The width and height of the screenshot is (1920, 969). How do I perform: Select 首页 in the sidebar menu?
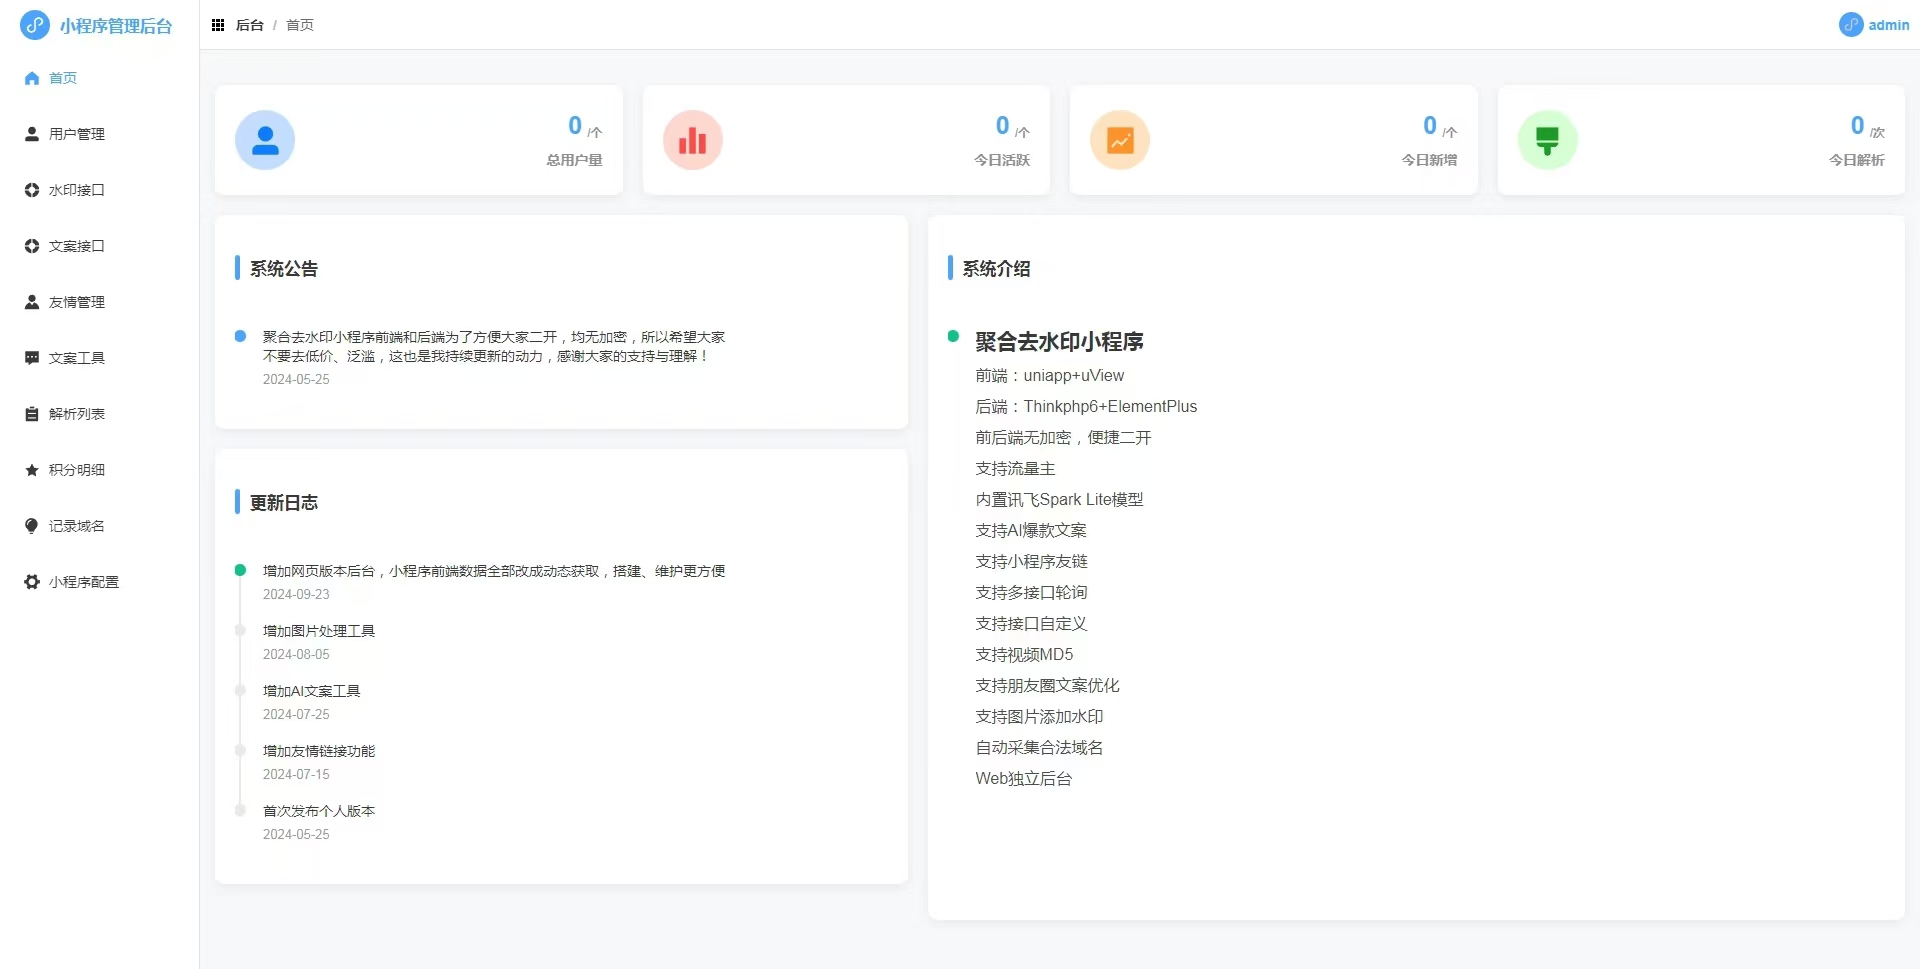(x=63, y=77)
